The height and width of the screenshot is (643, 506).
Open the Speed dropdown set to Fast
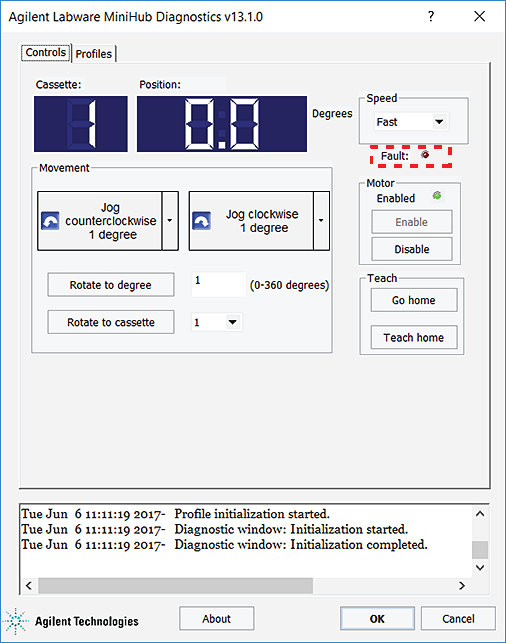point(411,122)
